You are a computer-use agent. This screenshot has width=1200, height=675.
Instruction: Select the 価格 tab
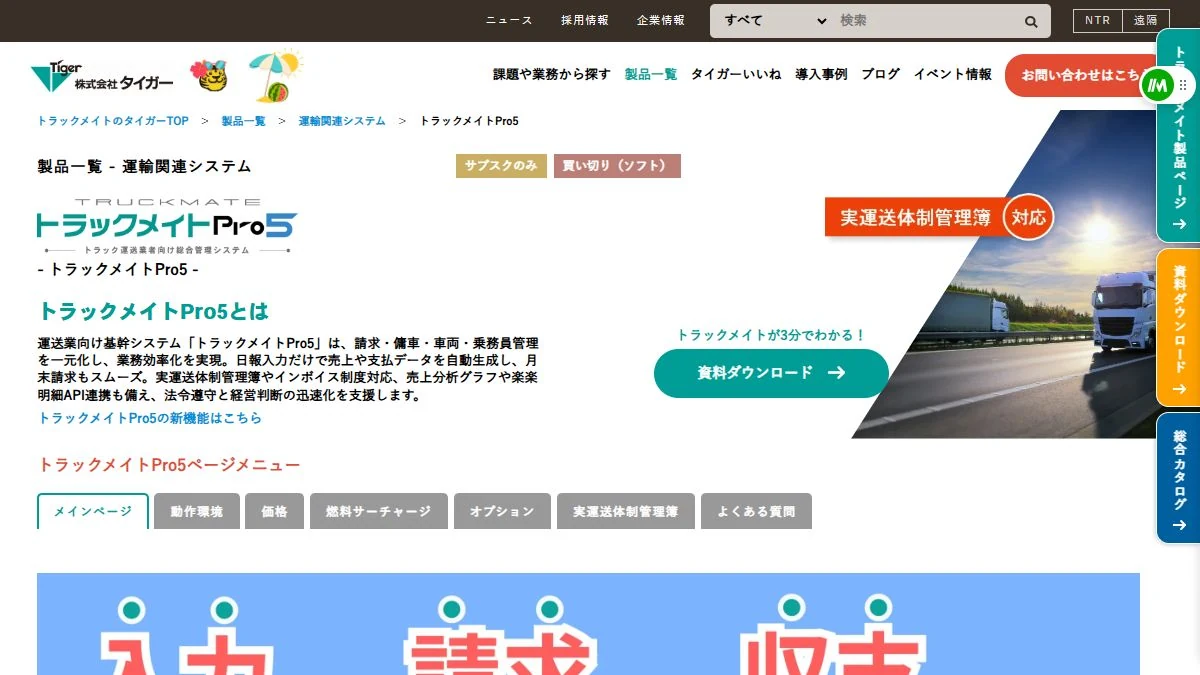pos(275,511)
